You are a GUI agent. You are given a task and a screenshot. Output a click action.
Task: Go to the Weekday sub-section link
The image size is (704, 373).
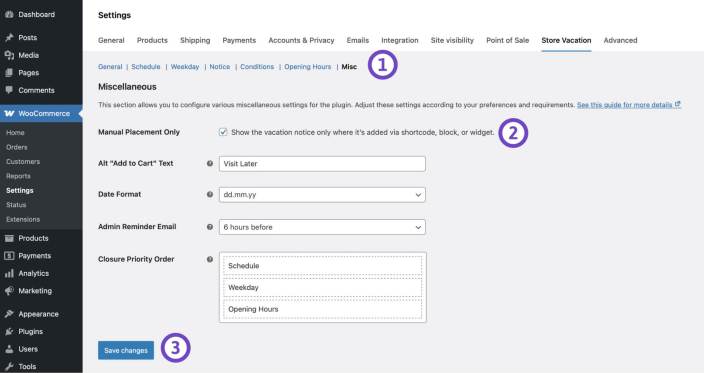click(x=185, y=66)
